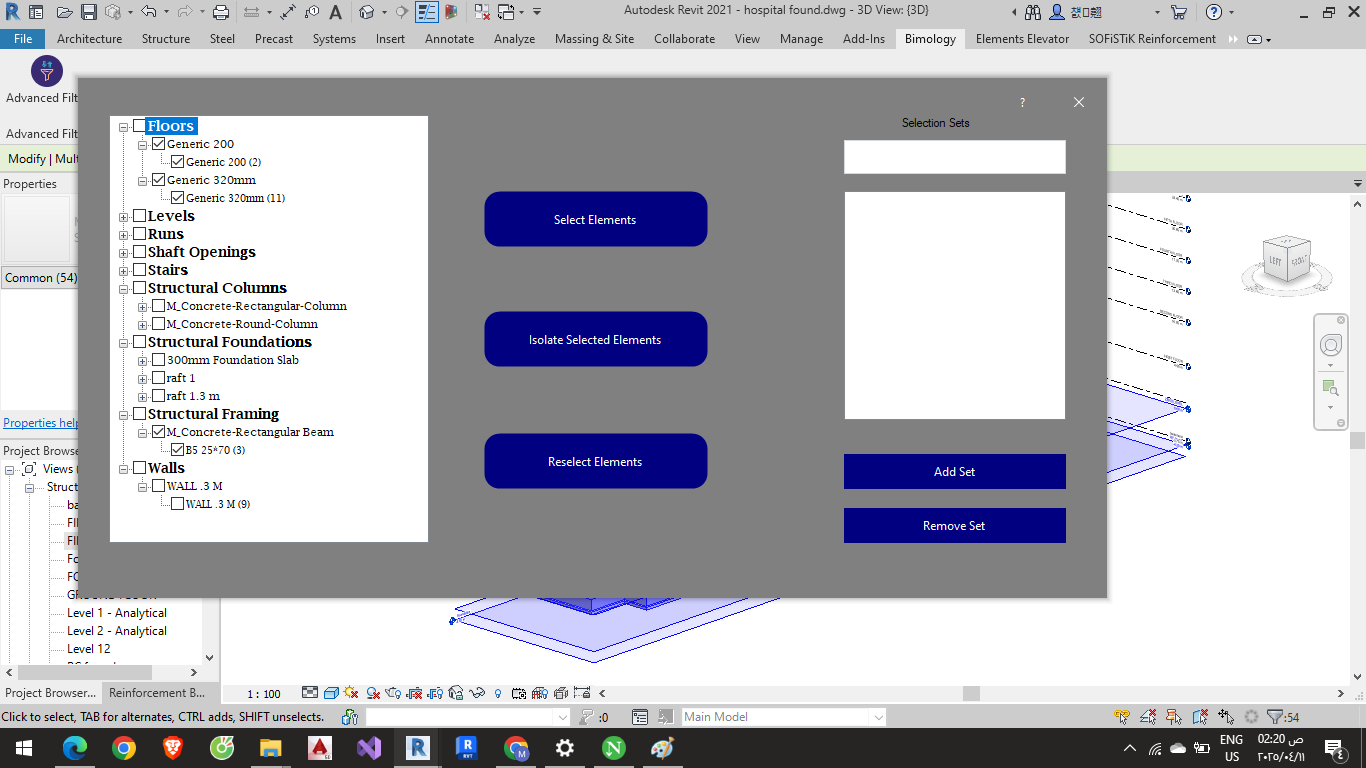
Task: Open the dialog help question mark
Action: (x=1022, y=103)
